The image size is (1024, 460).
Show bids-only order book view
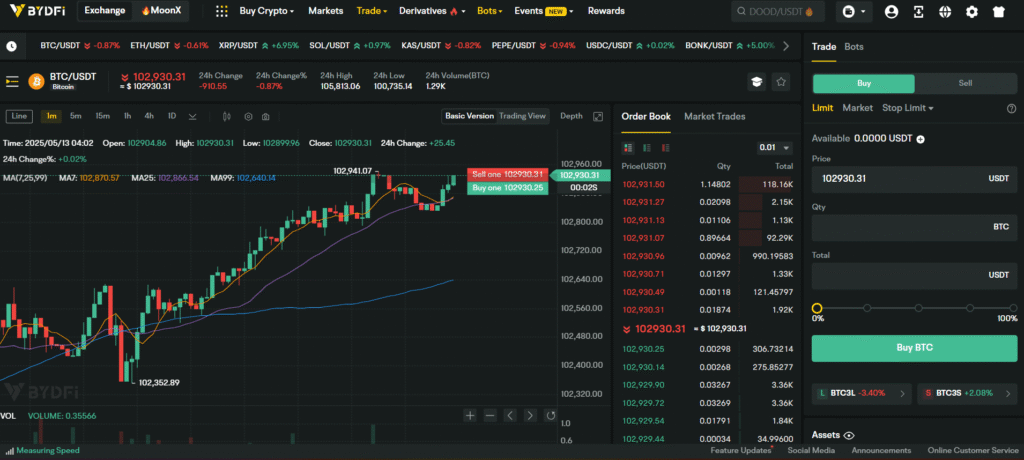[x=647, y=148]
